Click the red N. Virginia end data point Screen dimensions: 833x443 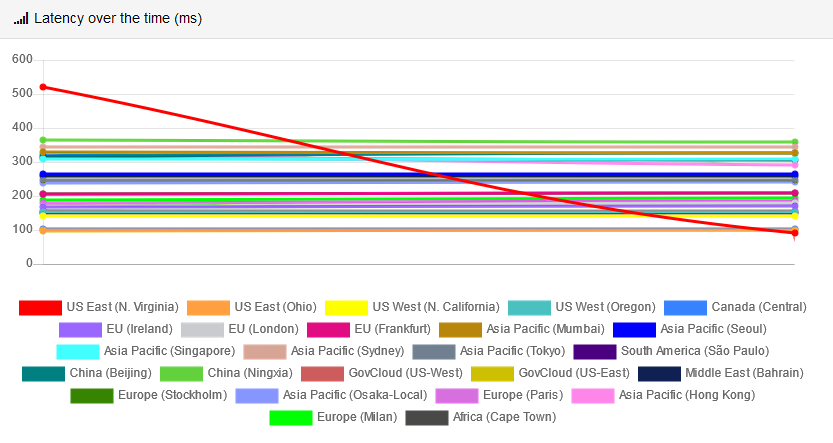coord(795,233)
